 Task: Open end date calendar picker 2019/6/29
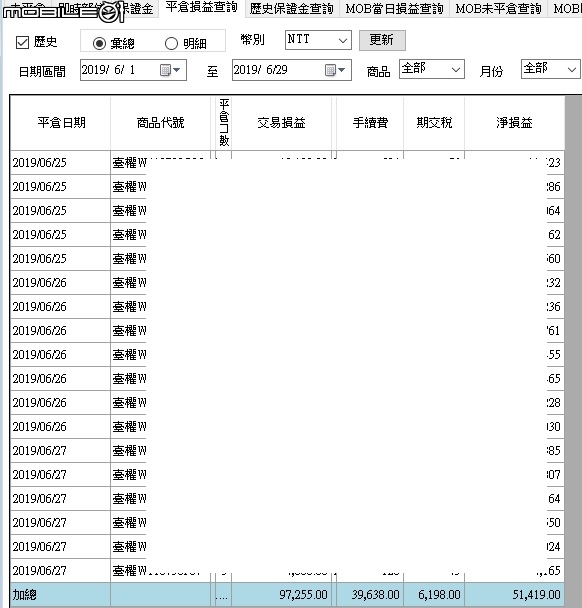(335, 70)
